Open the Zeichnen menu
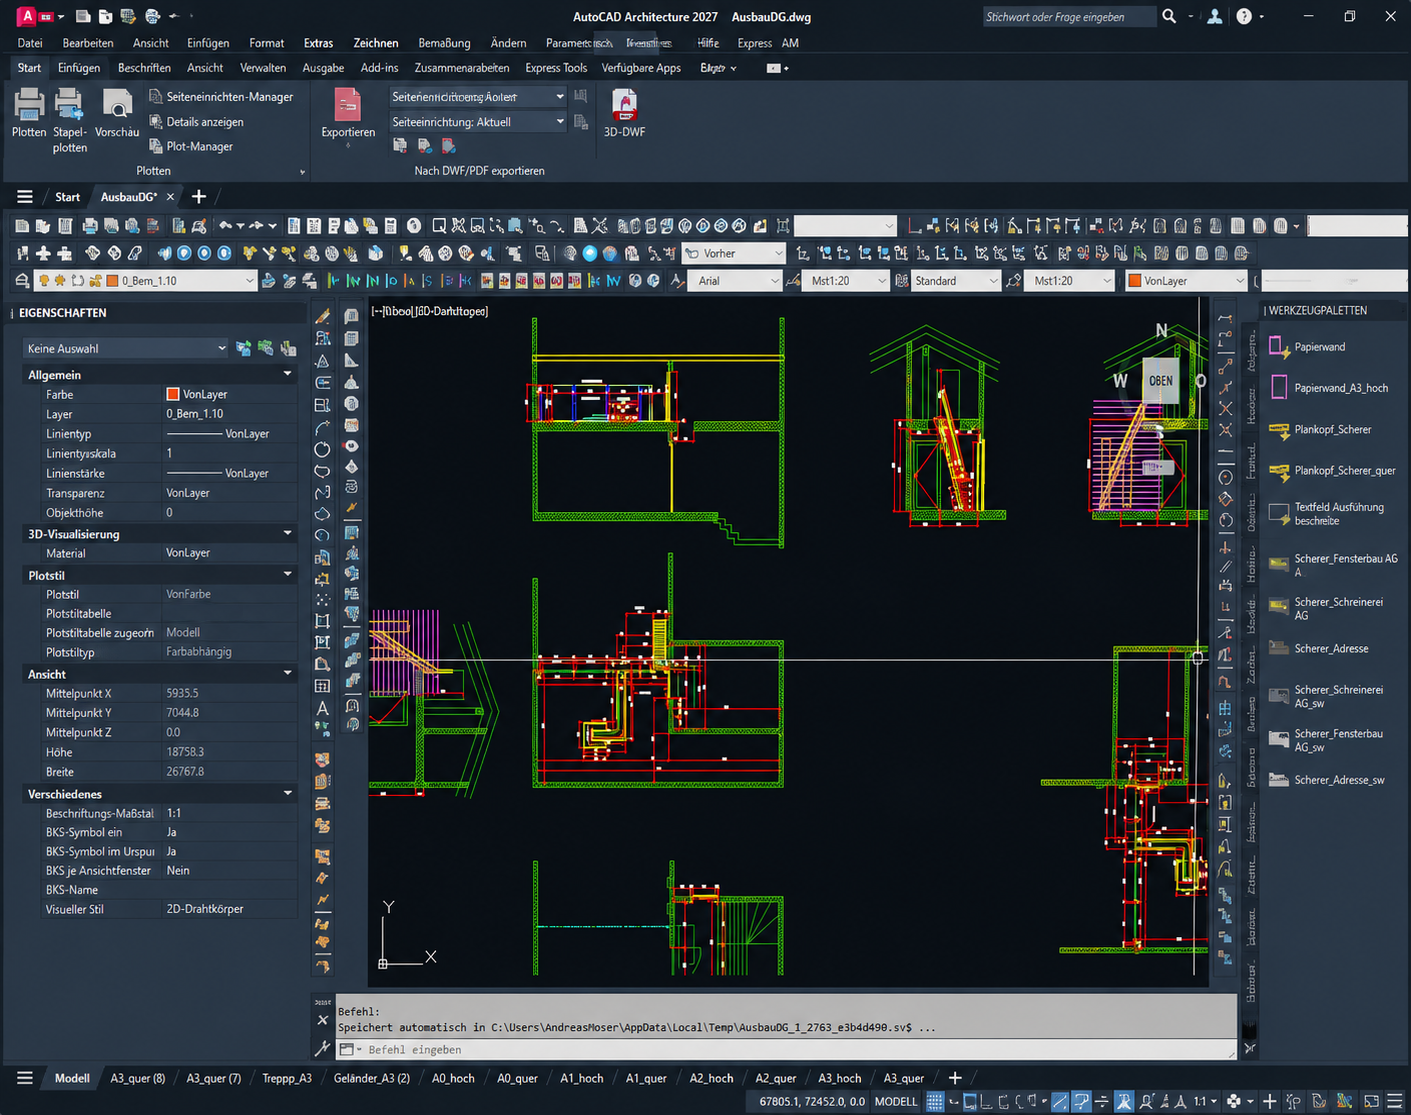The height and width of the screenshot is (1115, 1411). [376, 43]
